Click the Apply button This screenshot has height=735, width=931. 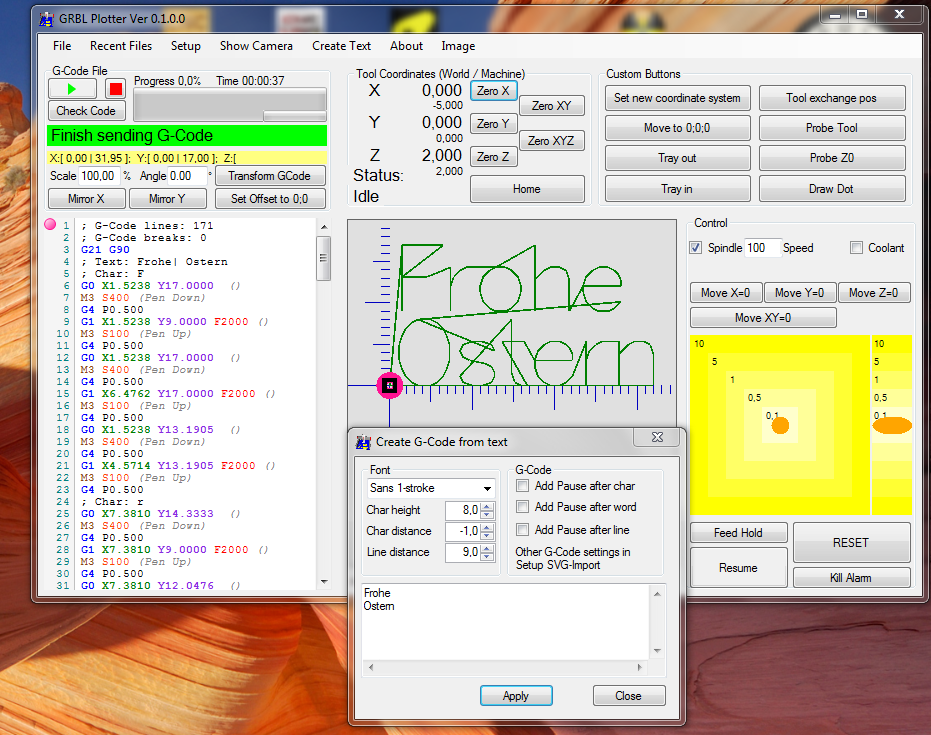(x=516, y=696)
